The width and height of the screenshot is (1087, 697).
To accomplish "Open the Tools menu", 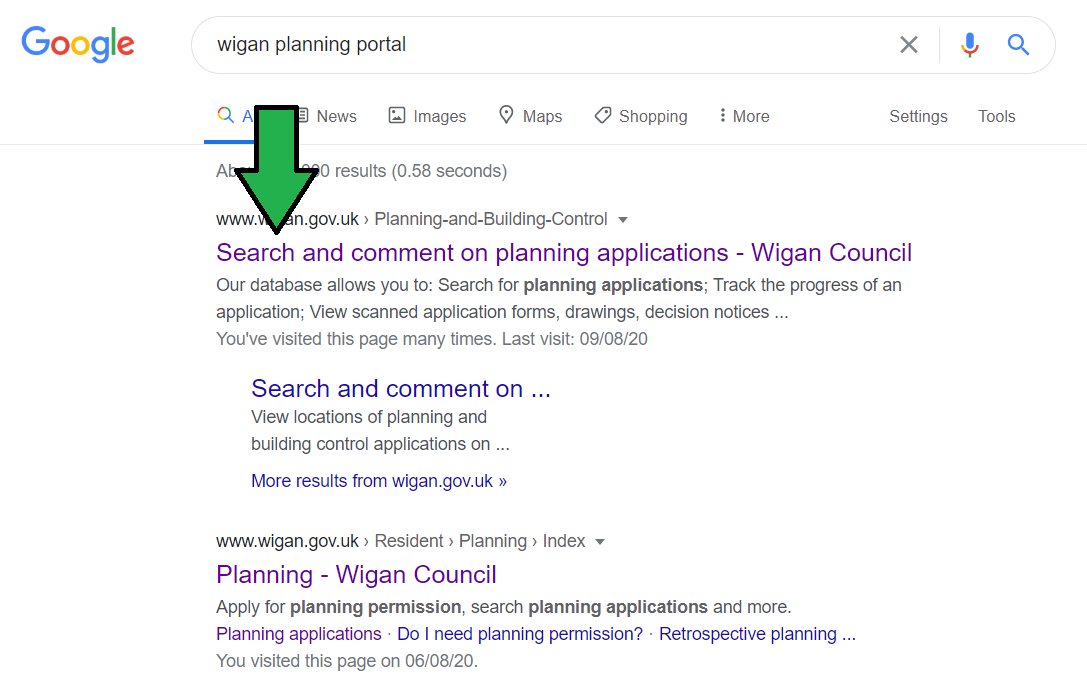I will (996, 116).
